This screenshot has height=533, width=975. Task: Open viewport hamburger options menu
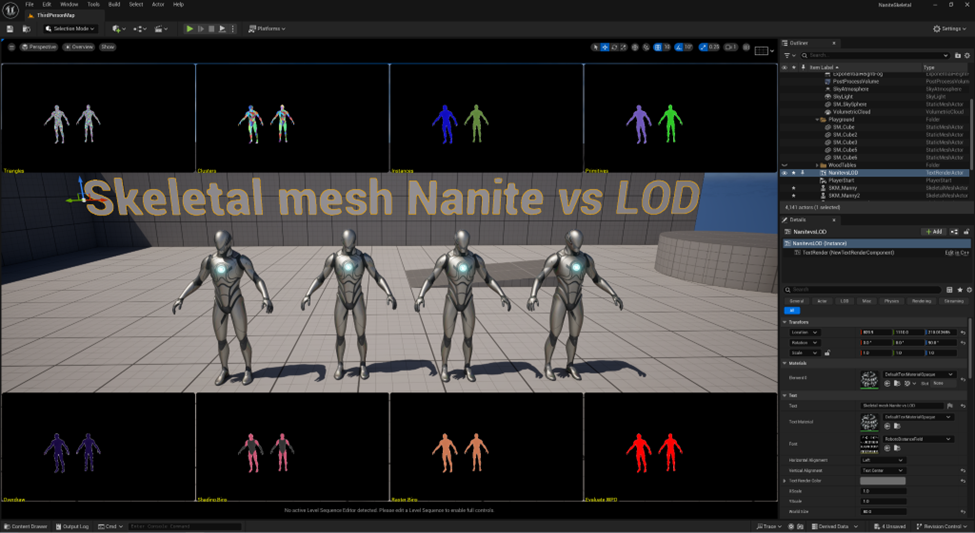tap(11, 47)
